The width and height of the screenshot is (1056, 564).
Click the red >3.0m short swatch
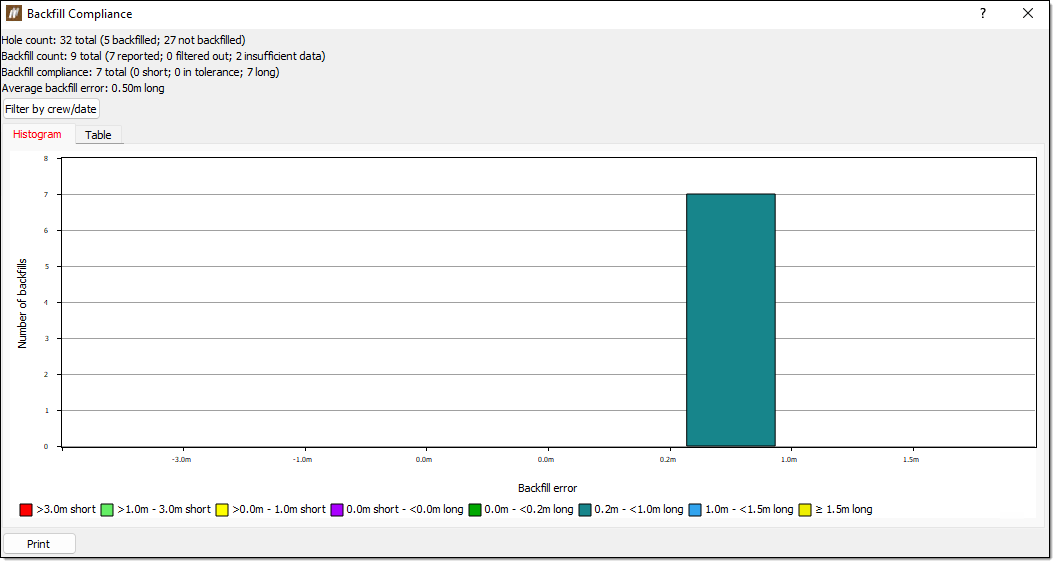[x=26, y=509]
